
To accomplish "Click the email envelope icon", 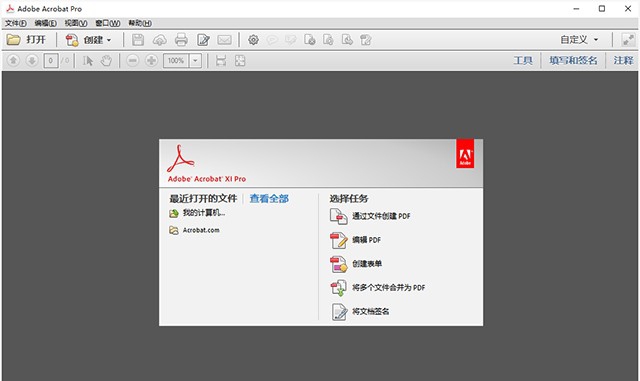I will (x=224, y=40).
